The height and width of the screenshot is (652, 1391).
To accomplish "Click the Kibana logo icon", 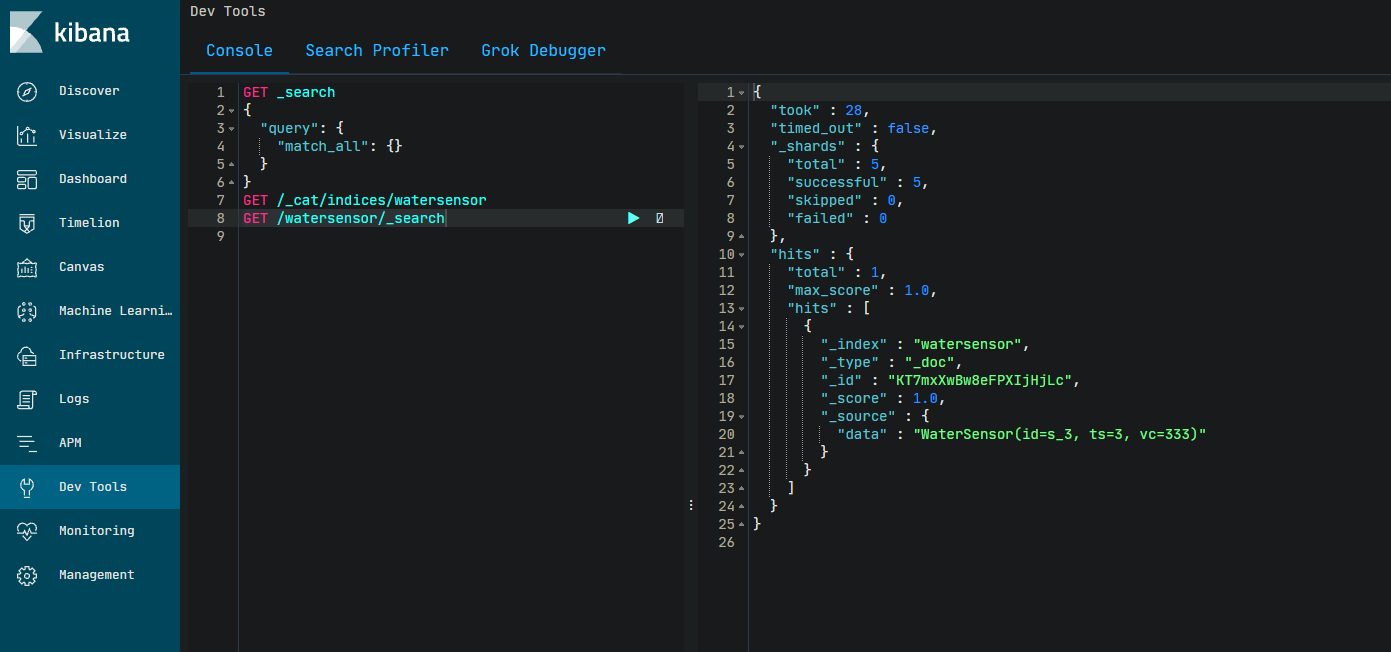I will [x=26, y=32].
